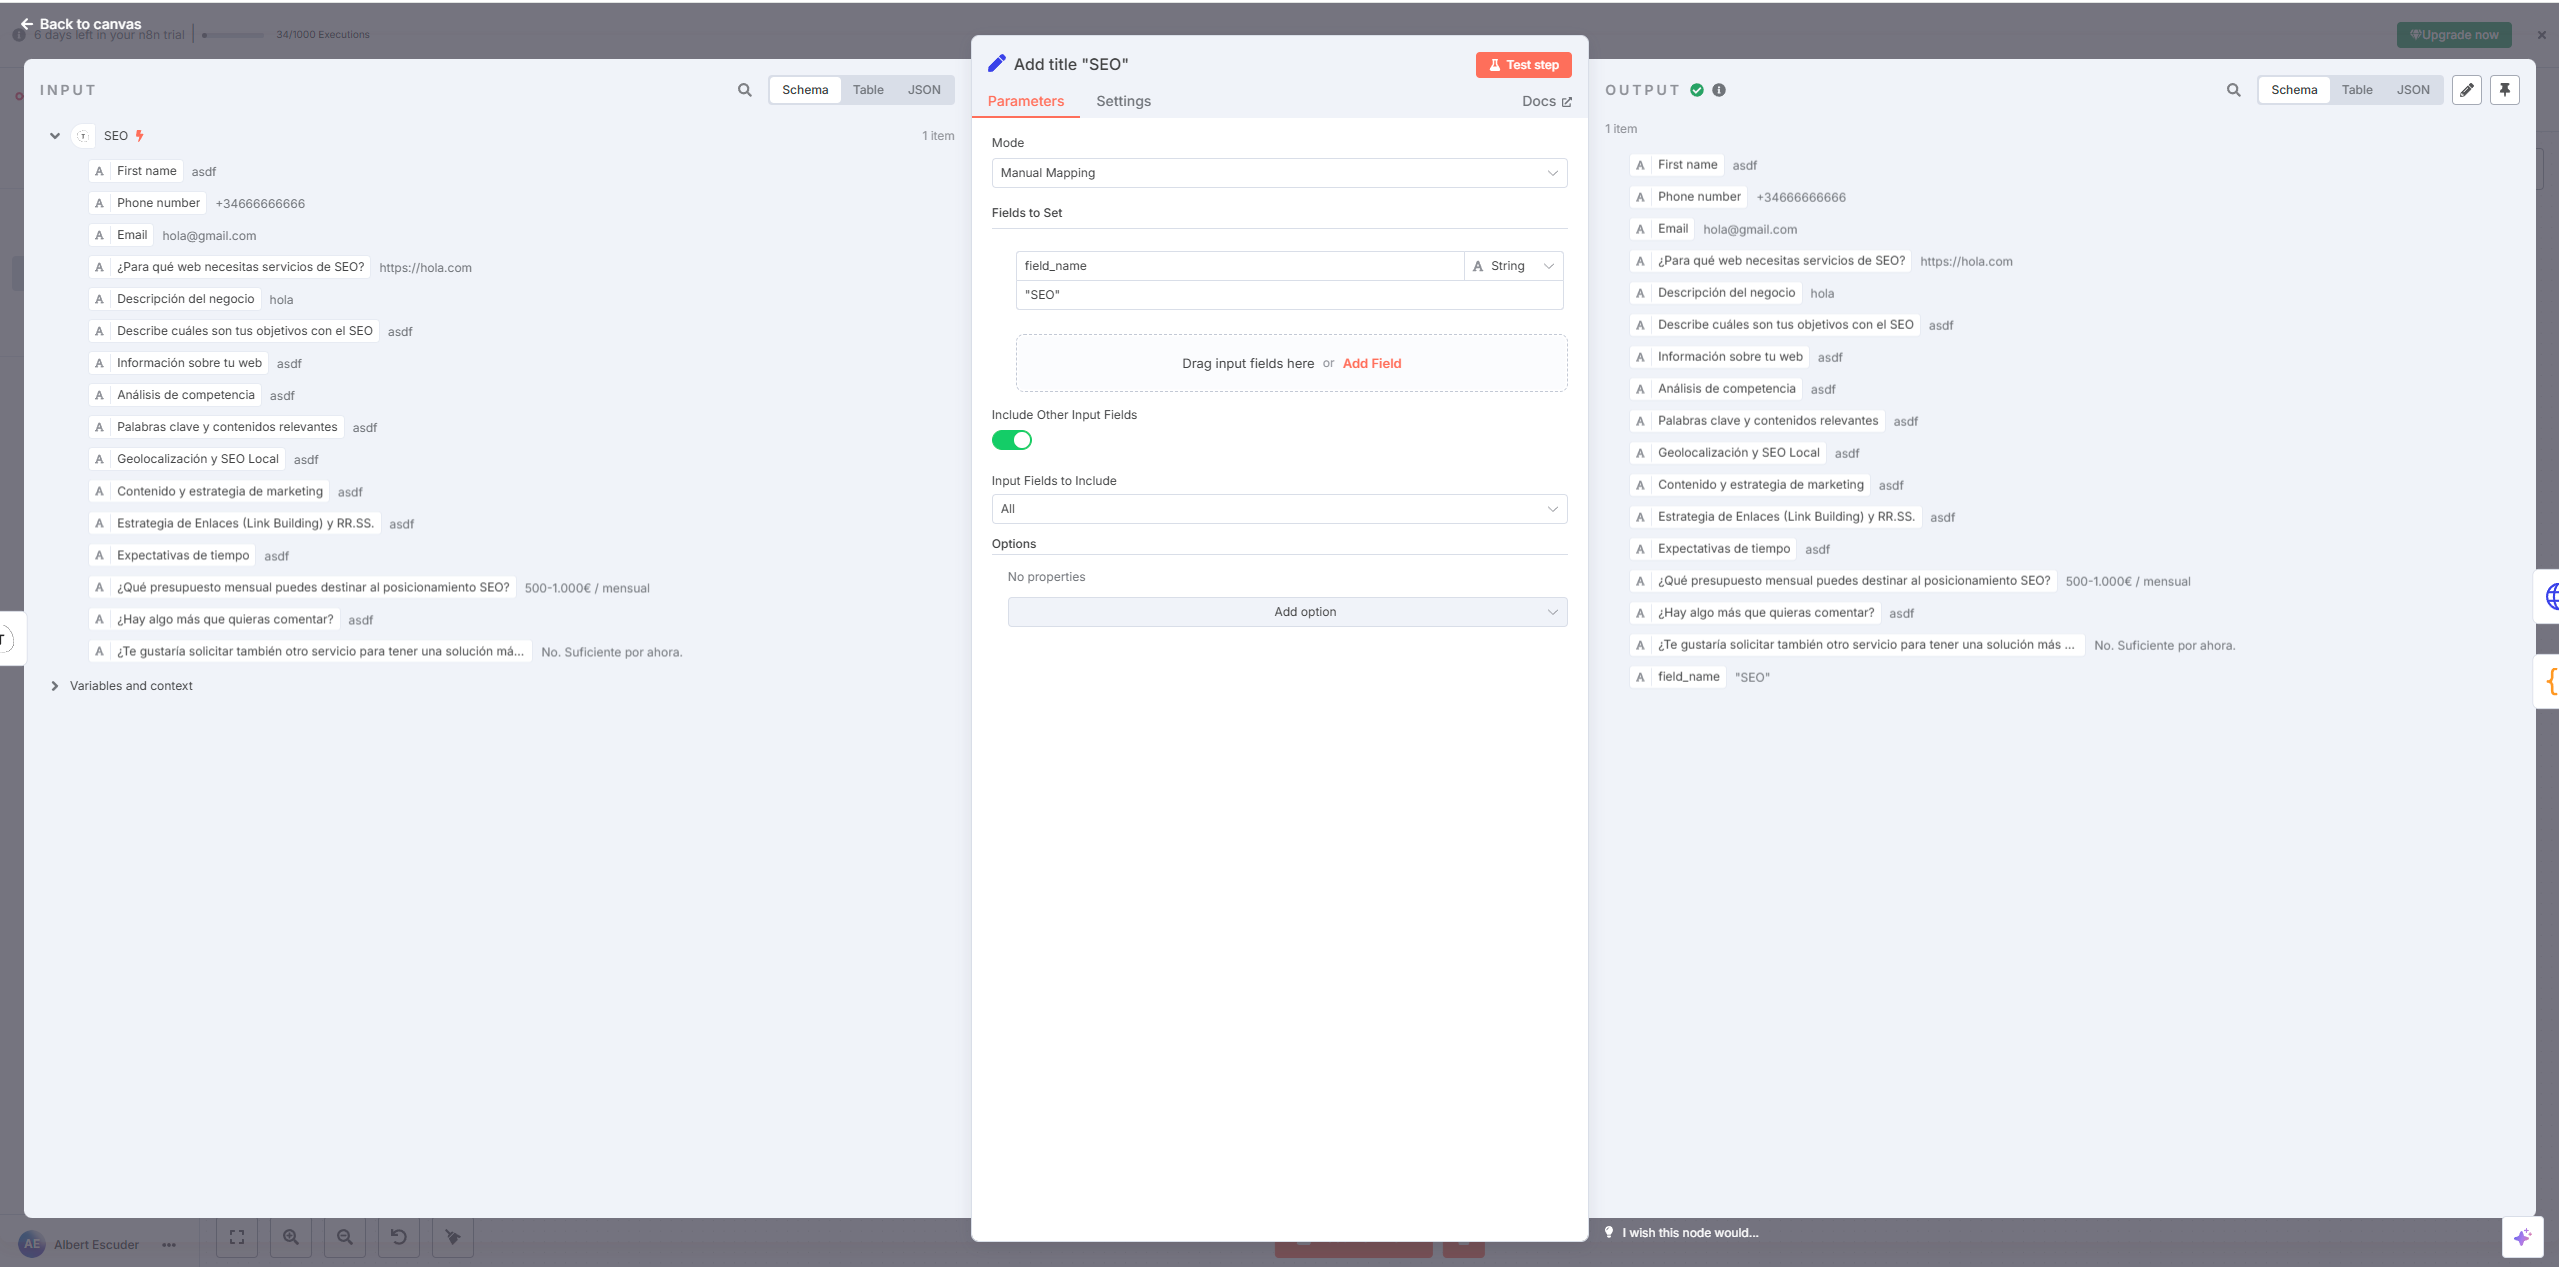Click the Add Field link
Viewport: 2559px width, 1267px height.
point(1372,363)
